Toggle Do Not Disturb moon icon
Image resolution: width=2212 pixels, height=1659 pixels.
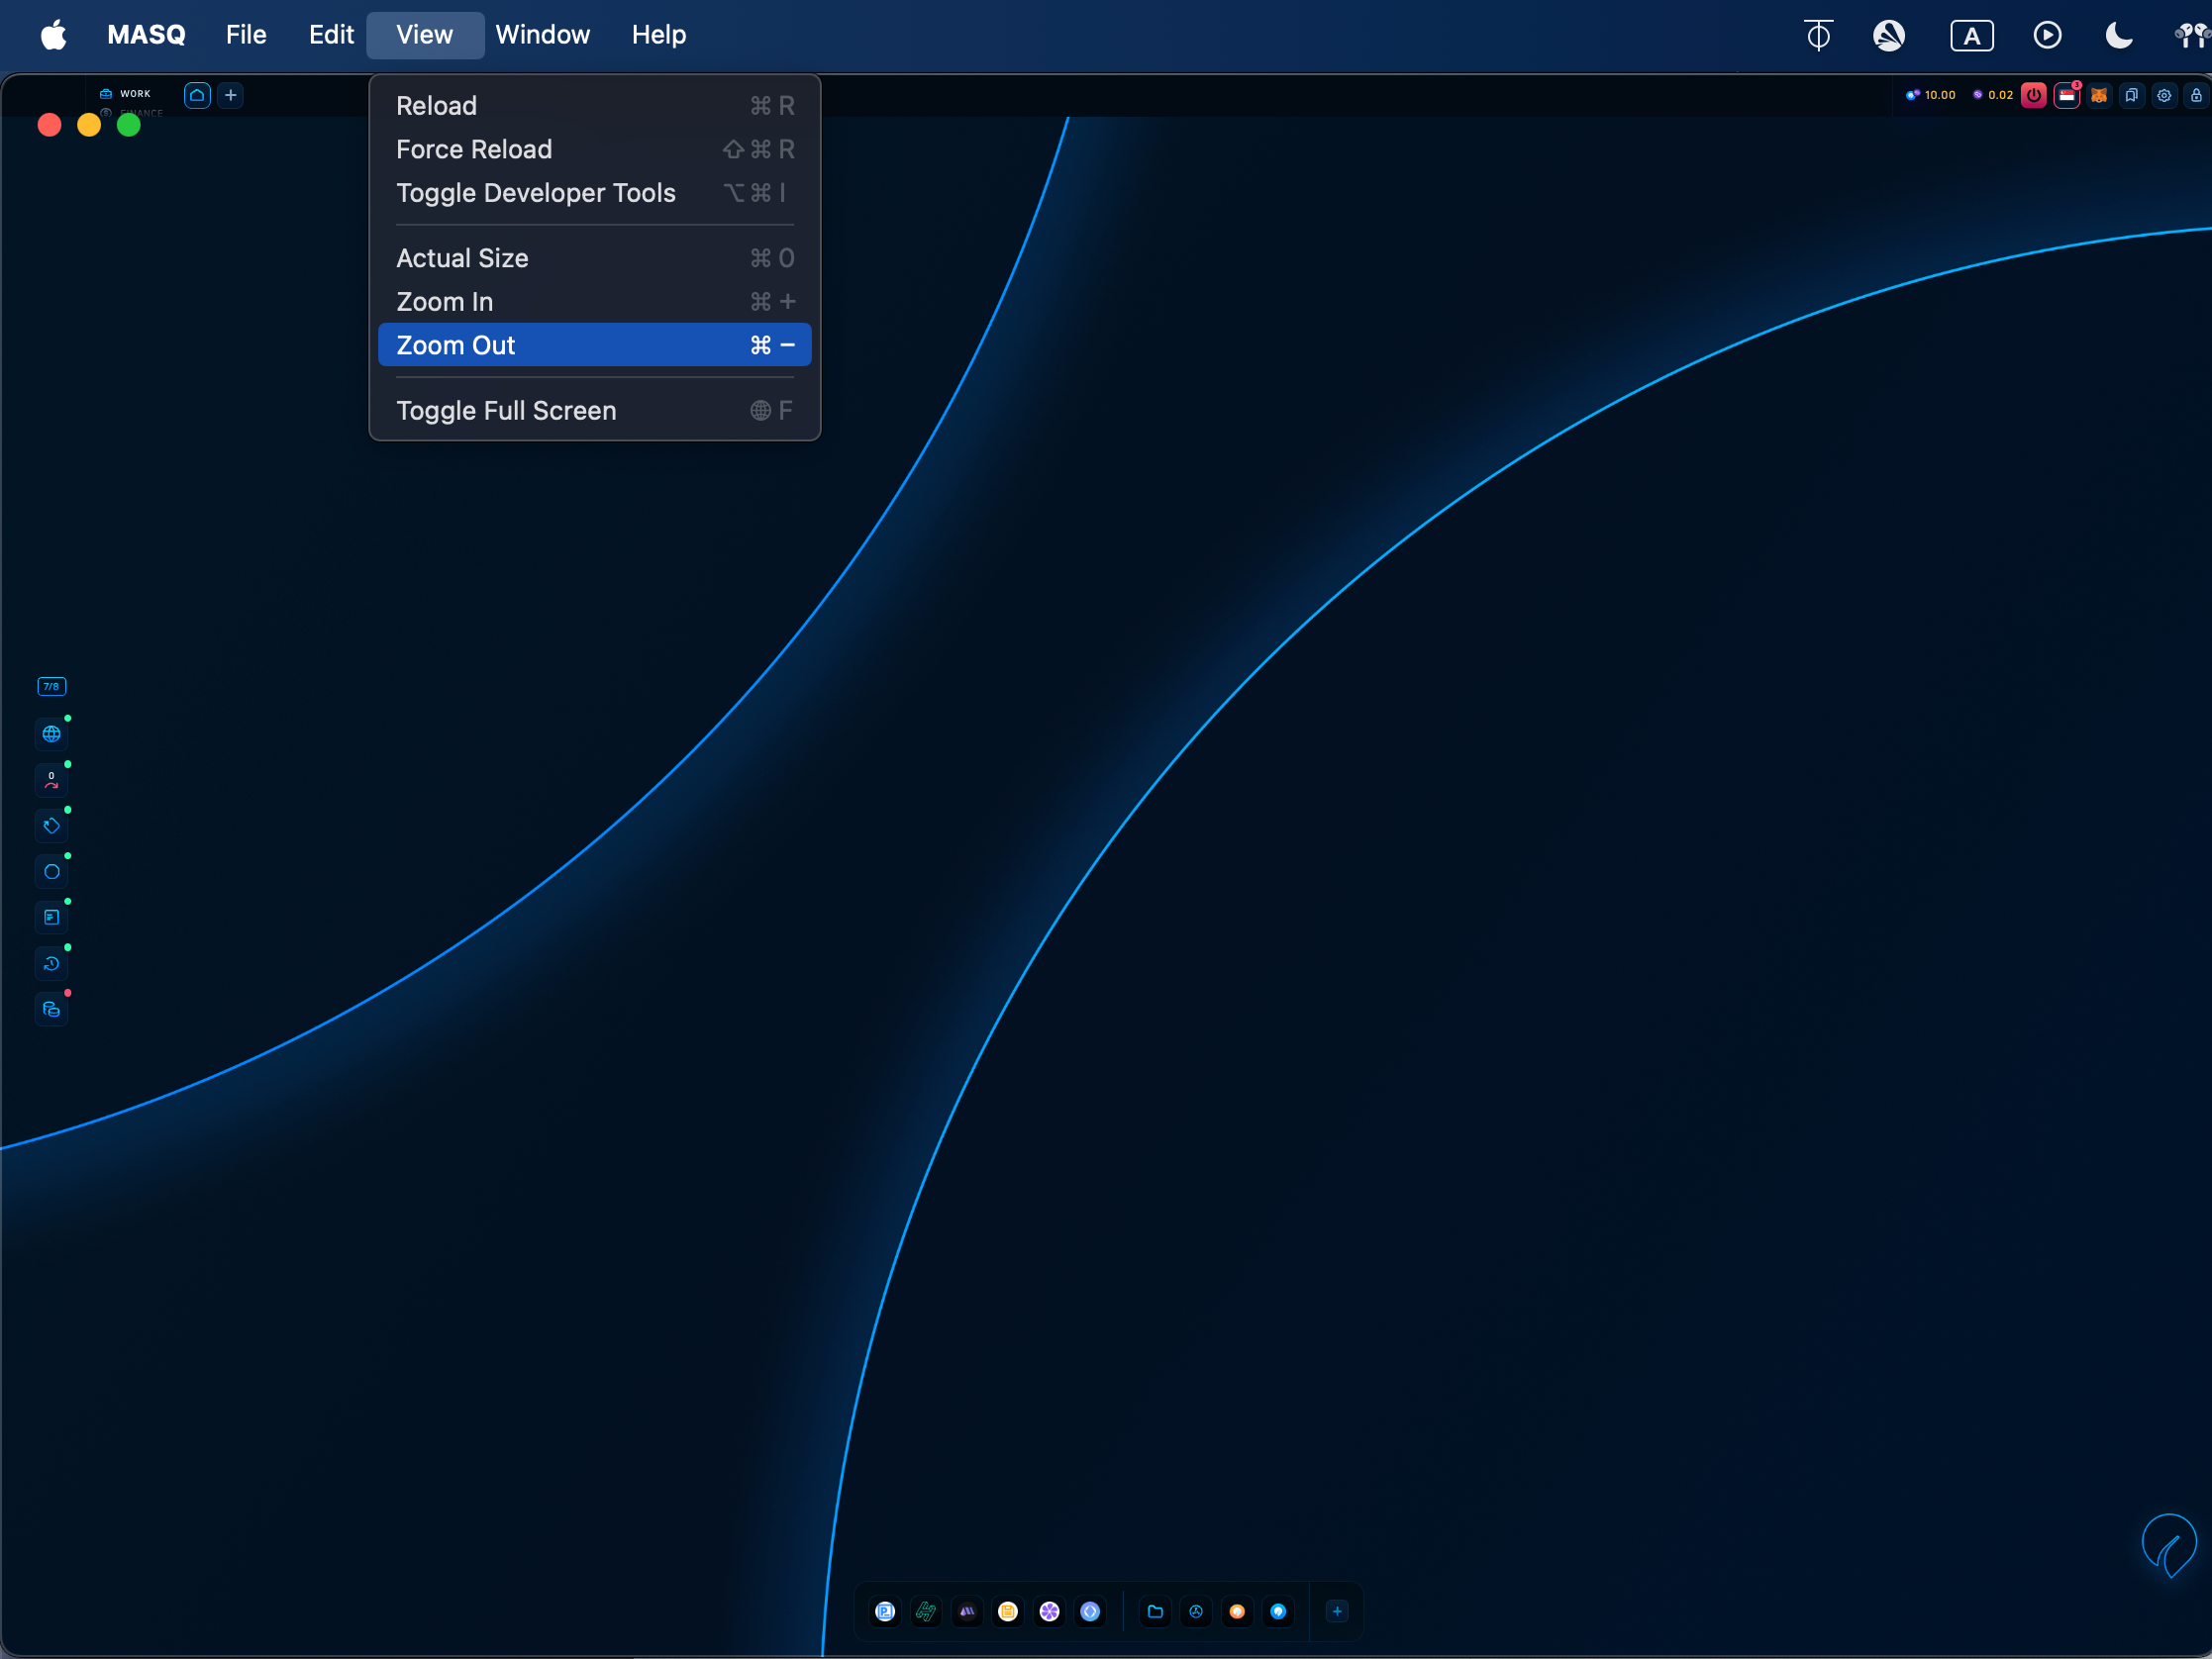tap(2118, 36)
